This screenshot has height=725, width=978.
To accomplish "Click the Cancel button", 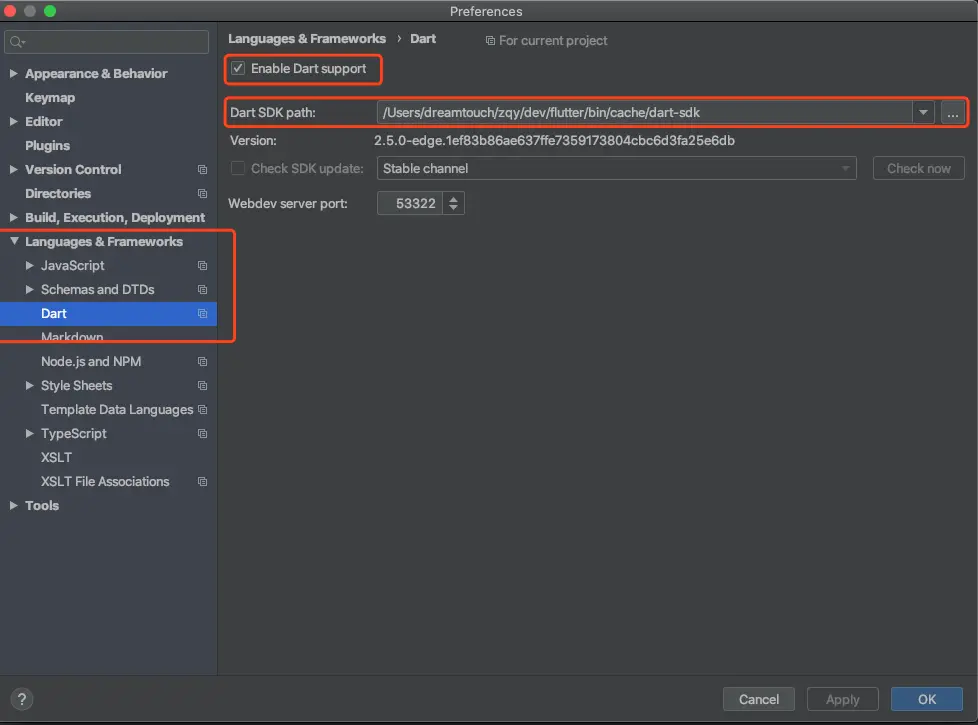I will [x=758, y=699].
